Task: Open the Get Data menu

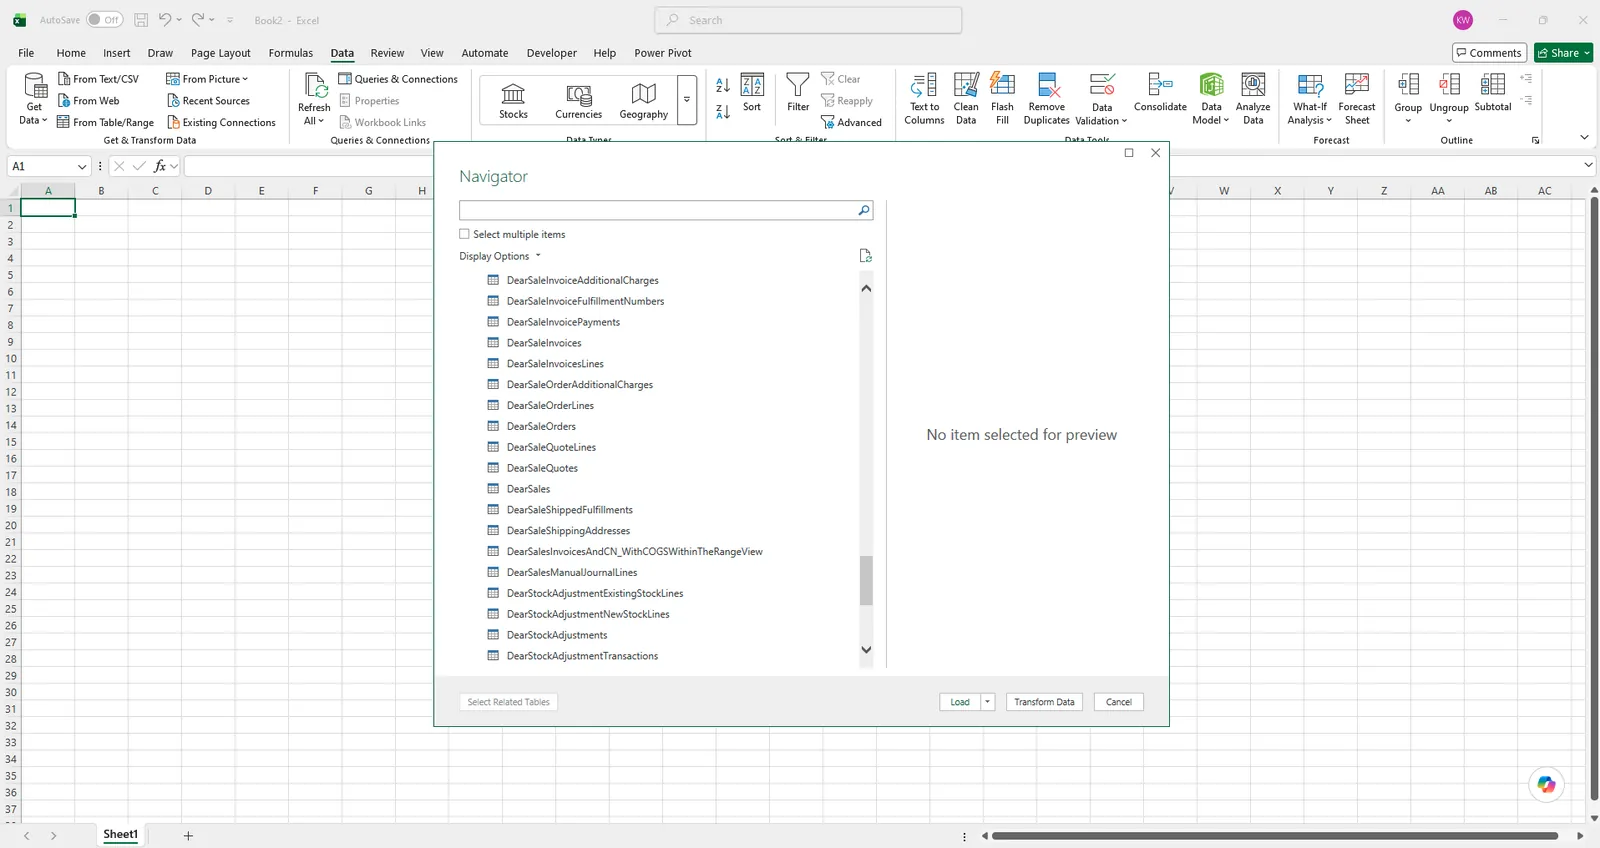Action: click(x=34, y=99)
